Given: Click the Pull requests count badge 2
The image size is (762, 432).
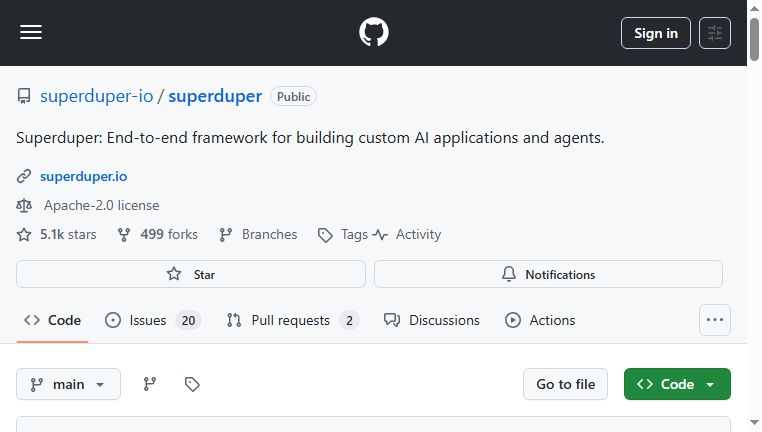Looking at the screenshot, I should click(349, 320).
